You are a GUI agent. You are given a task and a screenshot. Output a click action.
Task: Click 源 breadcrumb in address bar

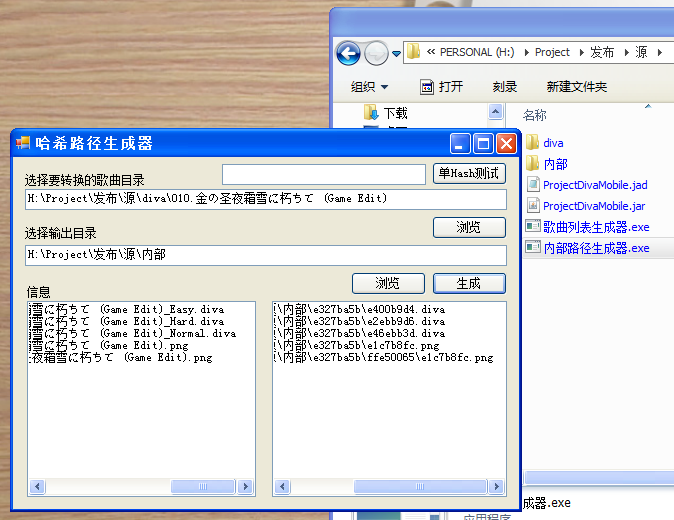[641, 52]
